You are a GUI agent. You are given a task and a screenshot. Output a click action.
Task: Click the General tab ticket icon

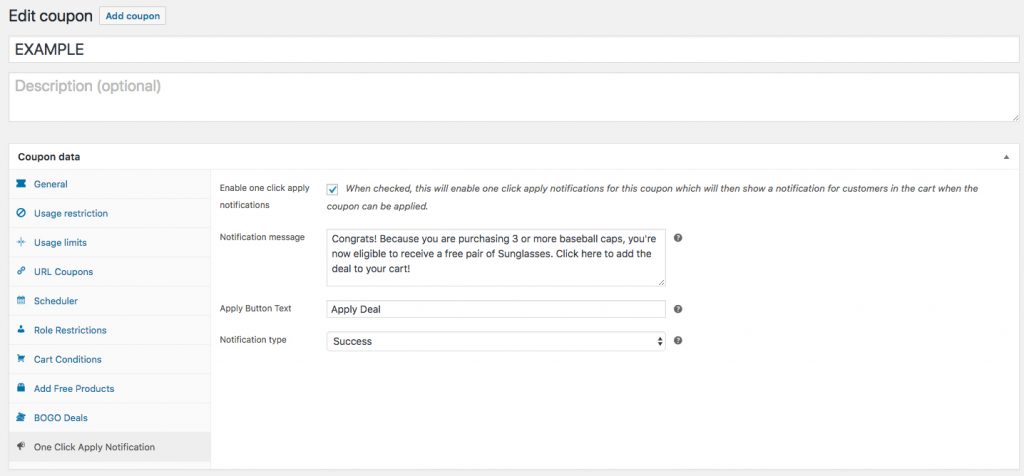point(22,184)
